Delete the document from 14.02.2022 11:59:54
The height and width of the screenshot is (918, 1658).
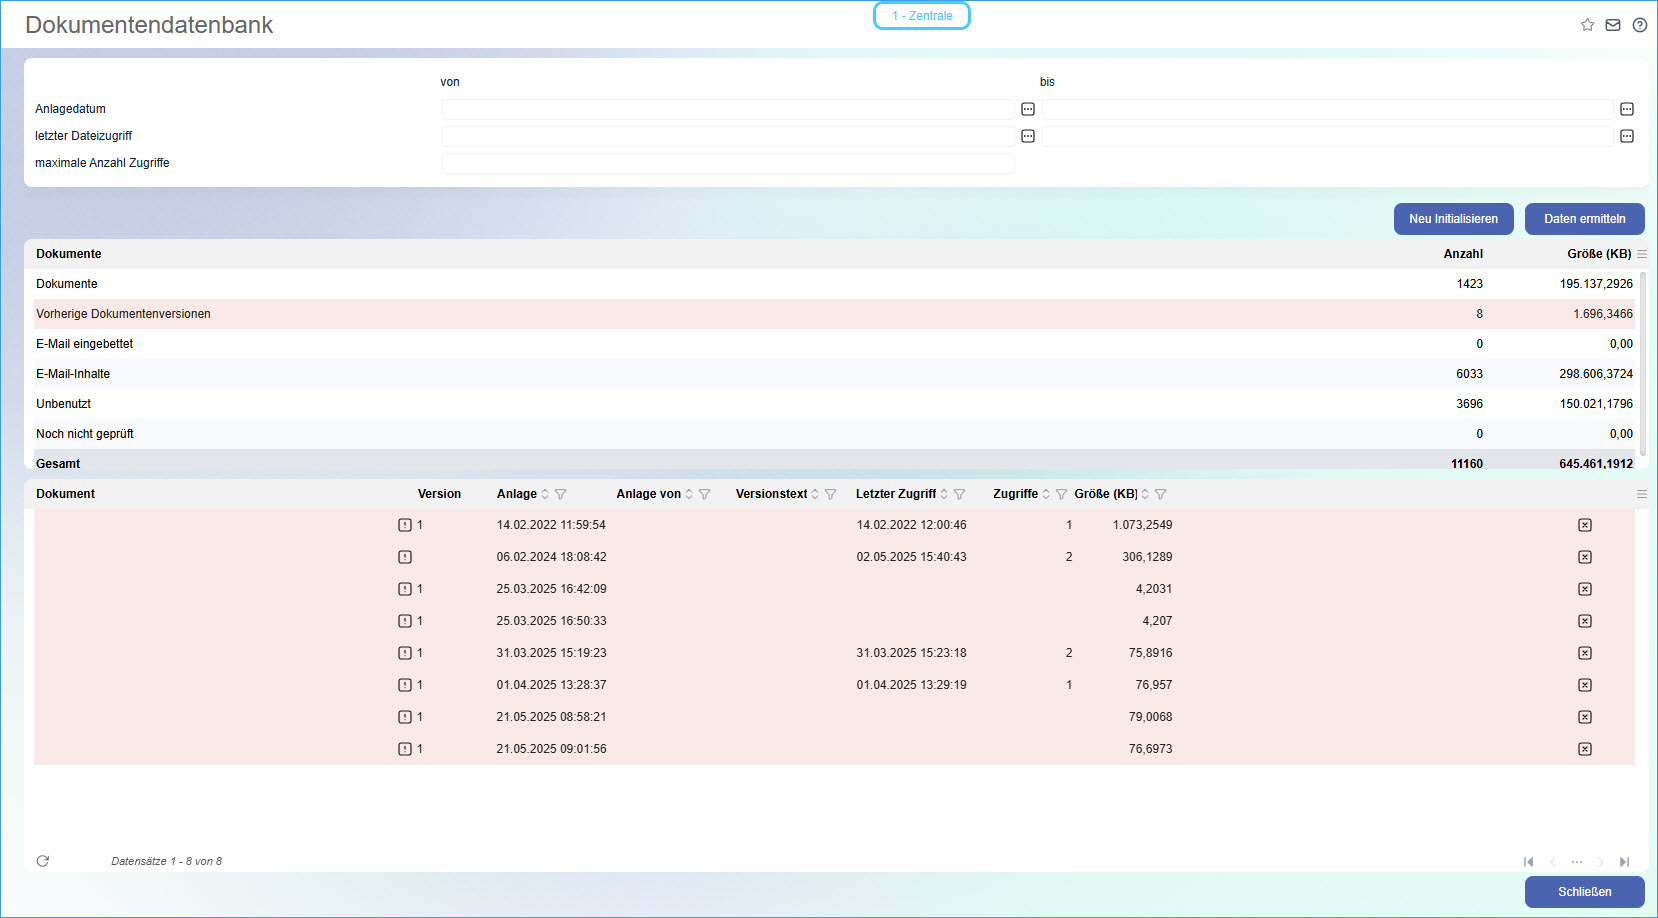click(x=1585, y=525)
